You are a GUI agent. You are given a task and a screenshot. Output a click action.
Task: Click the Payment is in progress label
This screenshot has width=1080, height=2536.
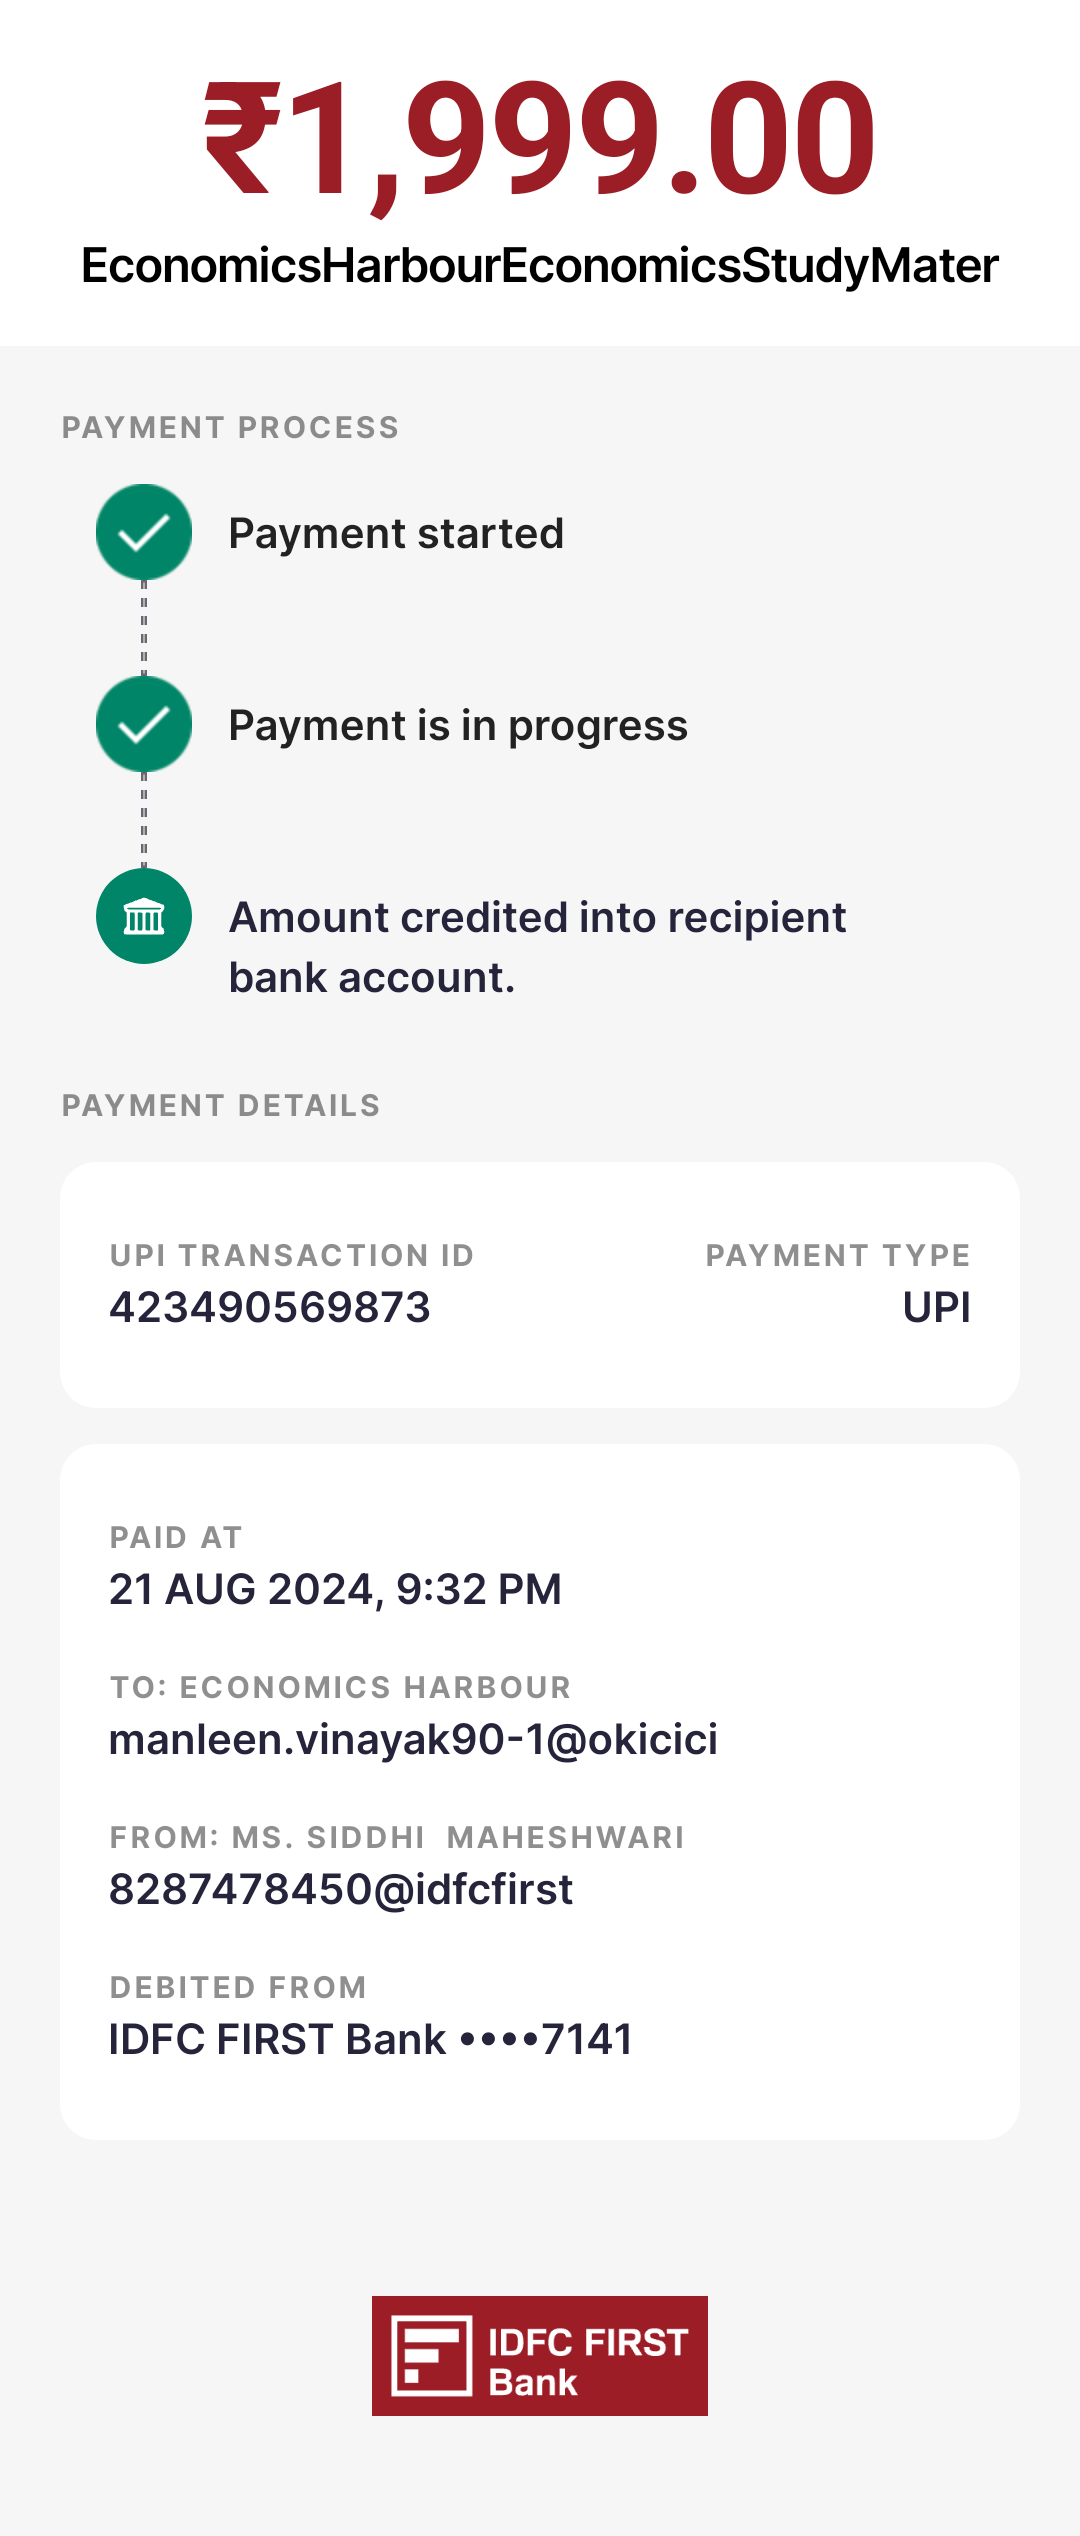click(x=458, y=726)
